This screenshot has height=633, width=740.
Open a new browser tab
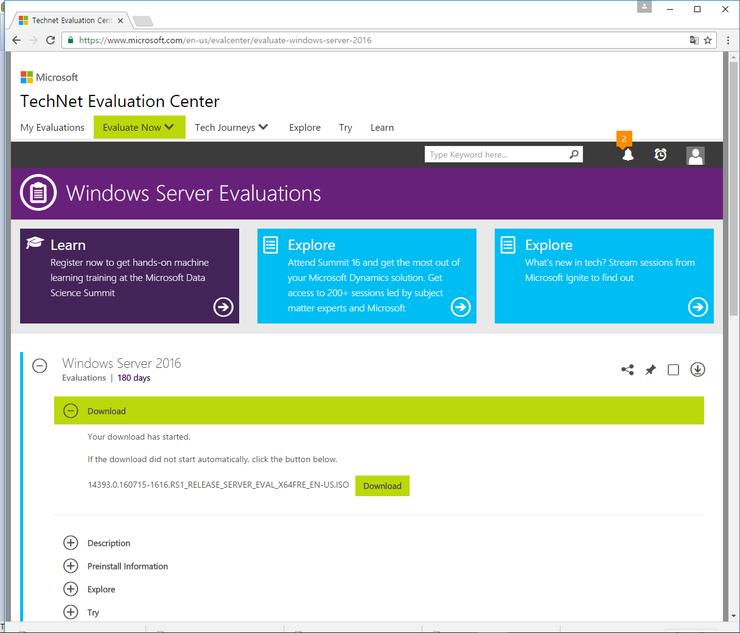tap(143, 21)
